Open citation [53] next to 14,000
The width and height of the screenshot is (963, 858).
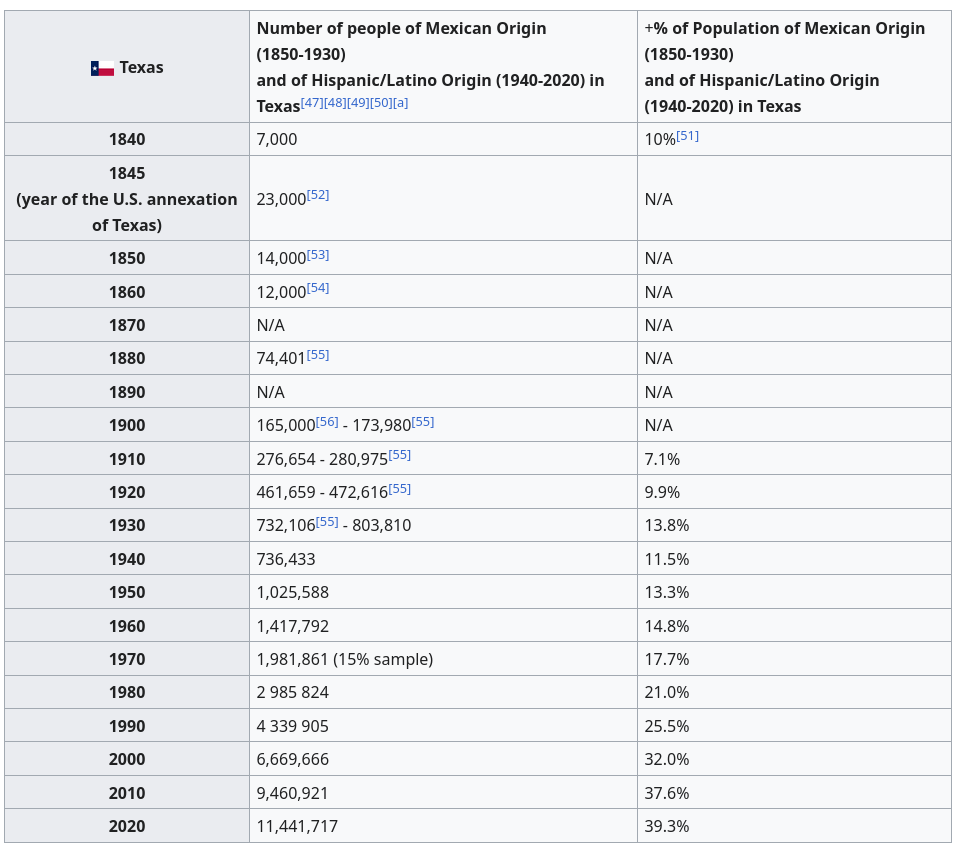(318, 254)
